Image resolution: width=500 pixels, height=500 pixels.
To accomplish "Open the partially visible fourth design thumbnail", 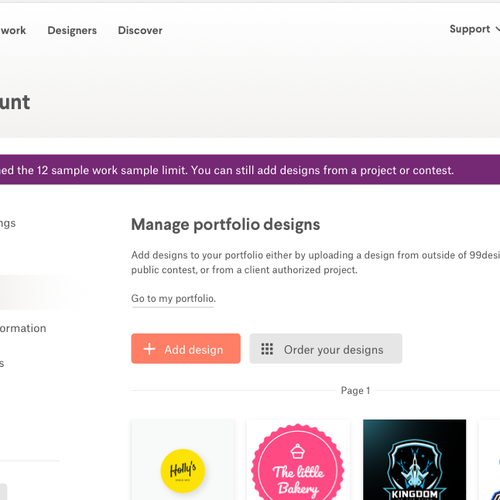I will (x=489, y=460).
